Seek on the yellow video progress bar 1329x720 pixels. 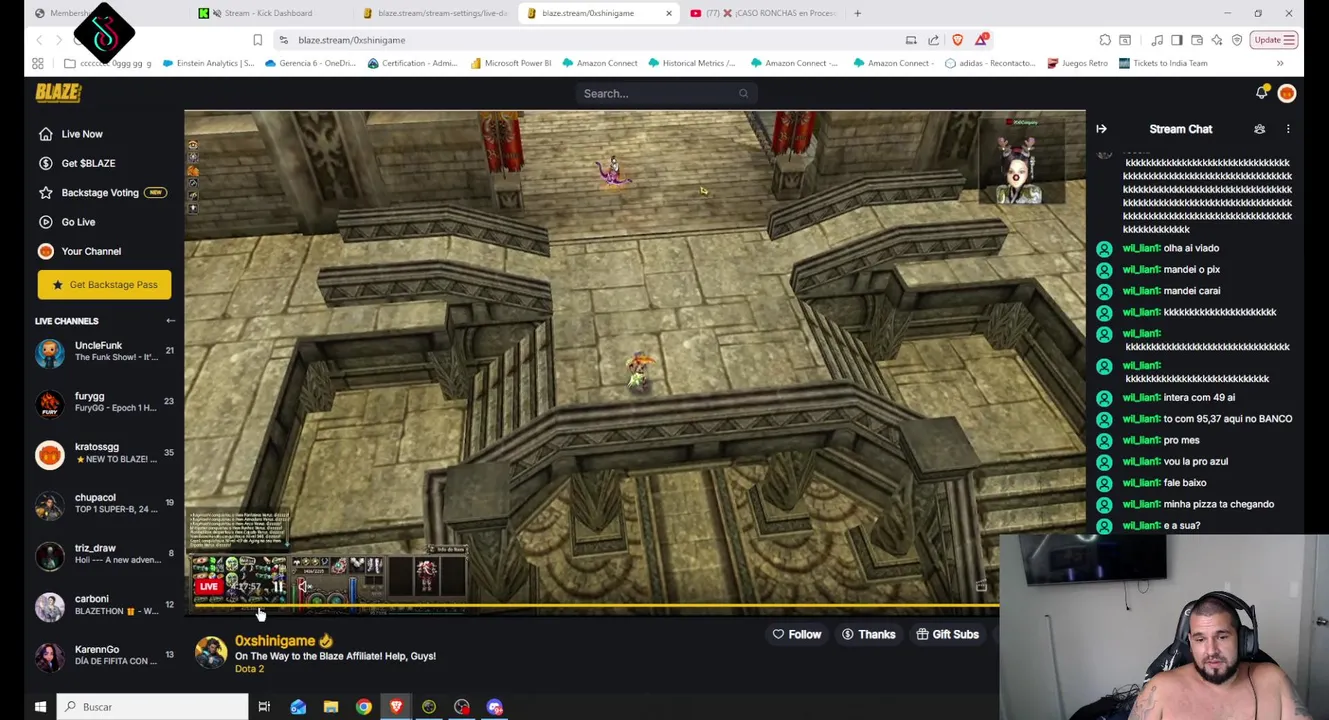[x=596, y=606]
